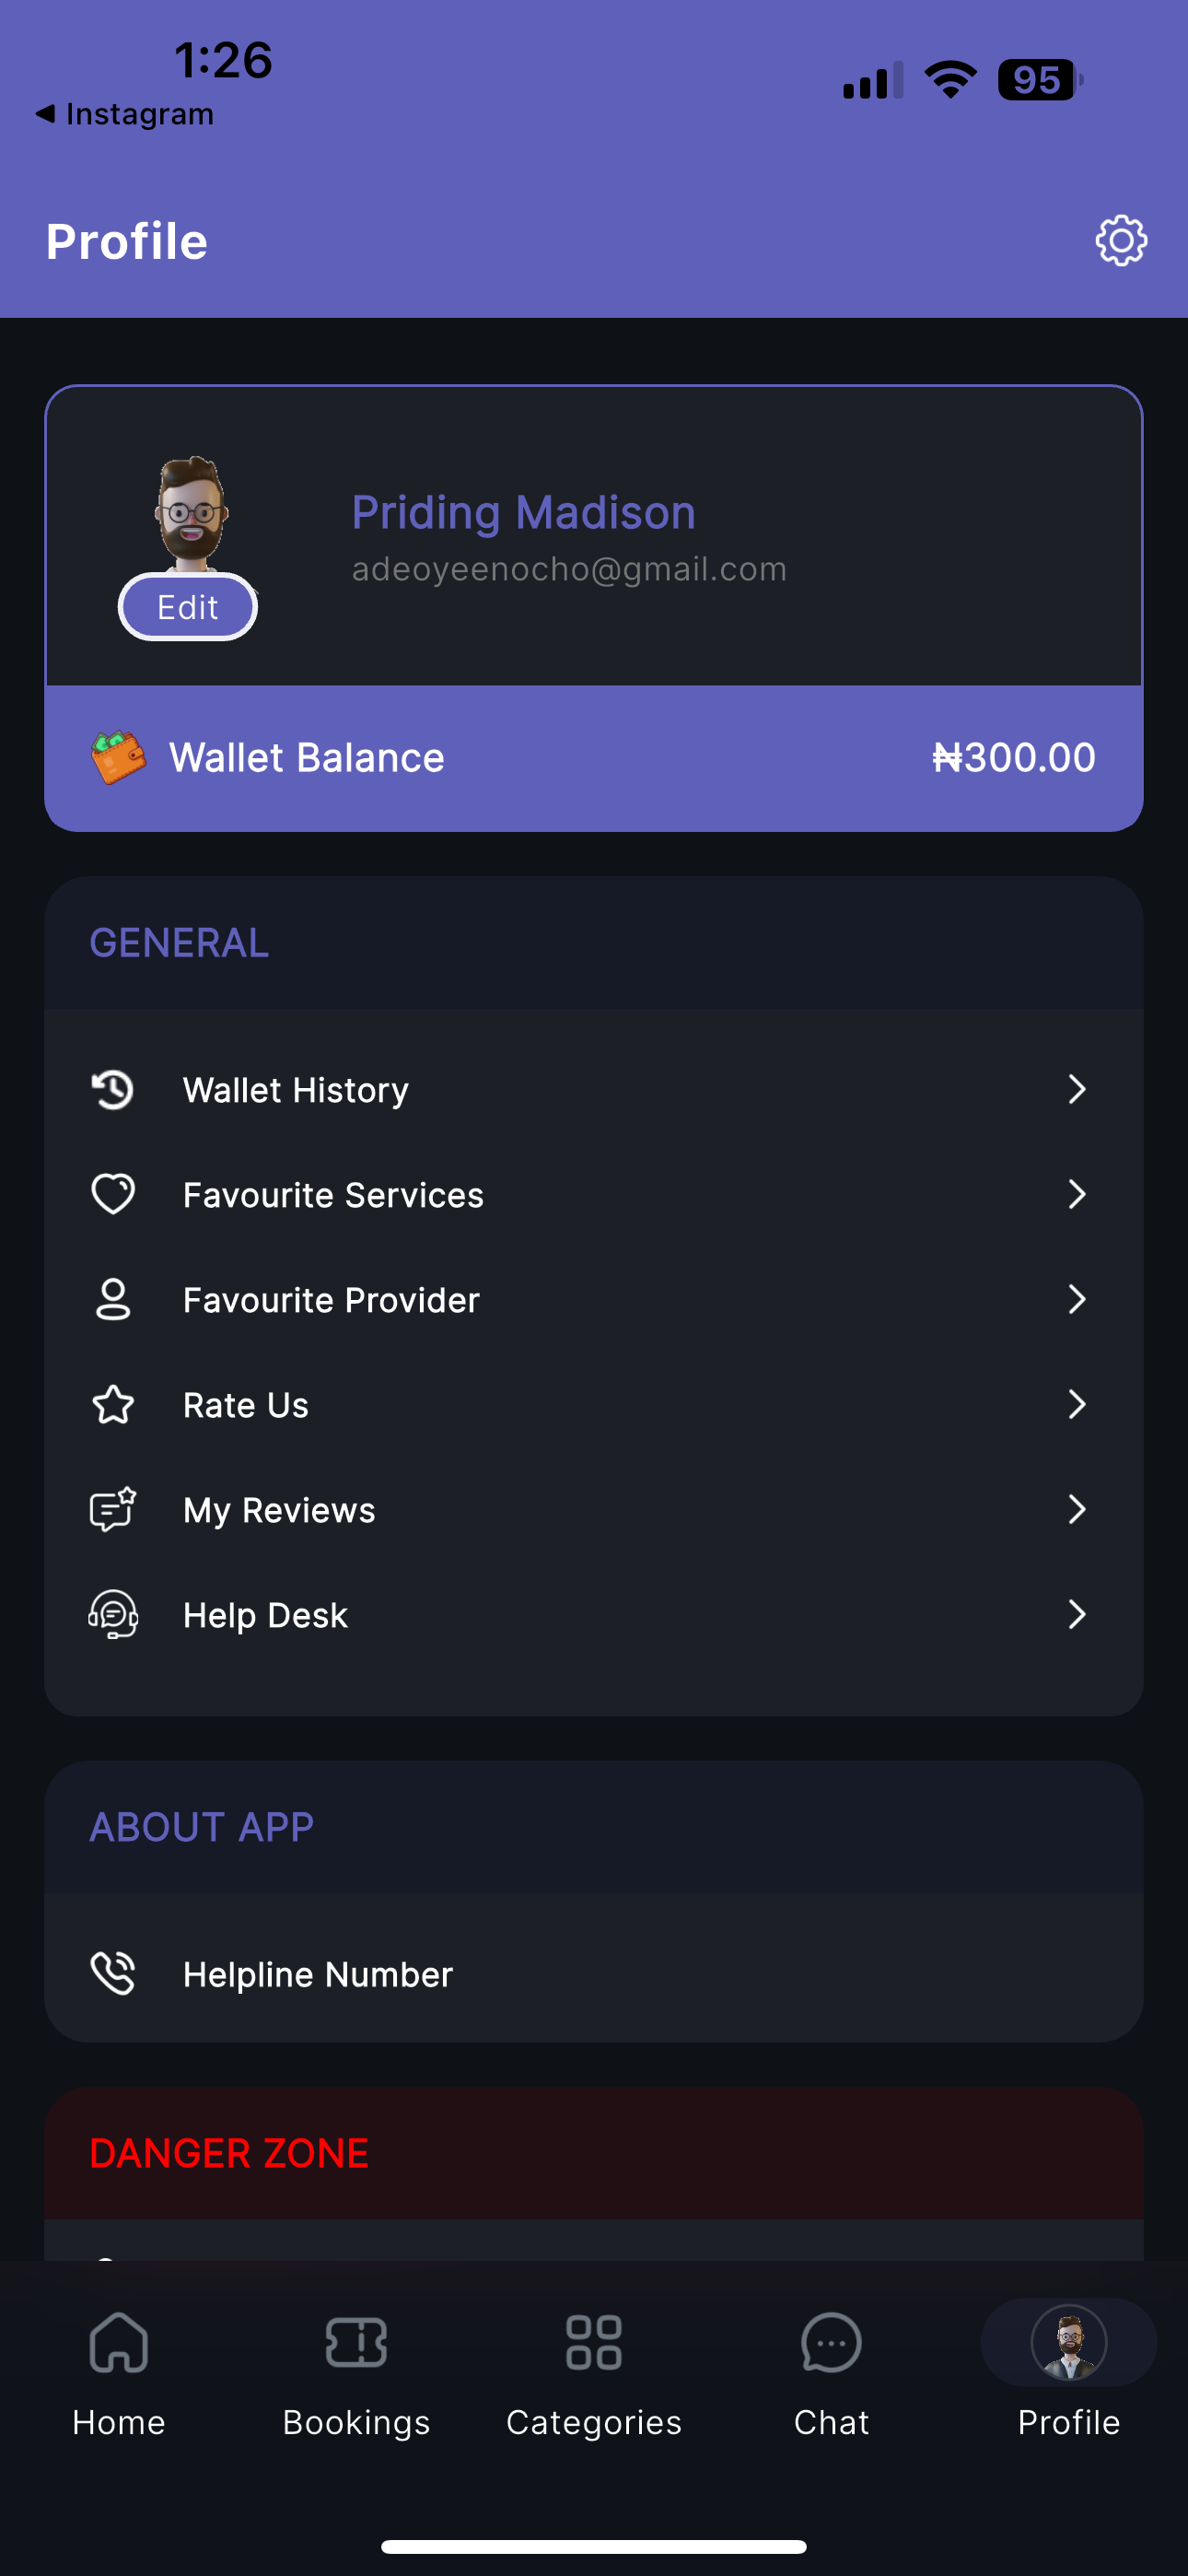The image size is (1188, 2576).
Task: Tap the Help Desk headset icon
Action: coord(113,1614)
